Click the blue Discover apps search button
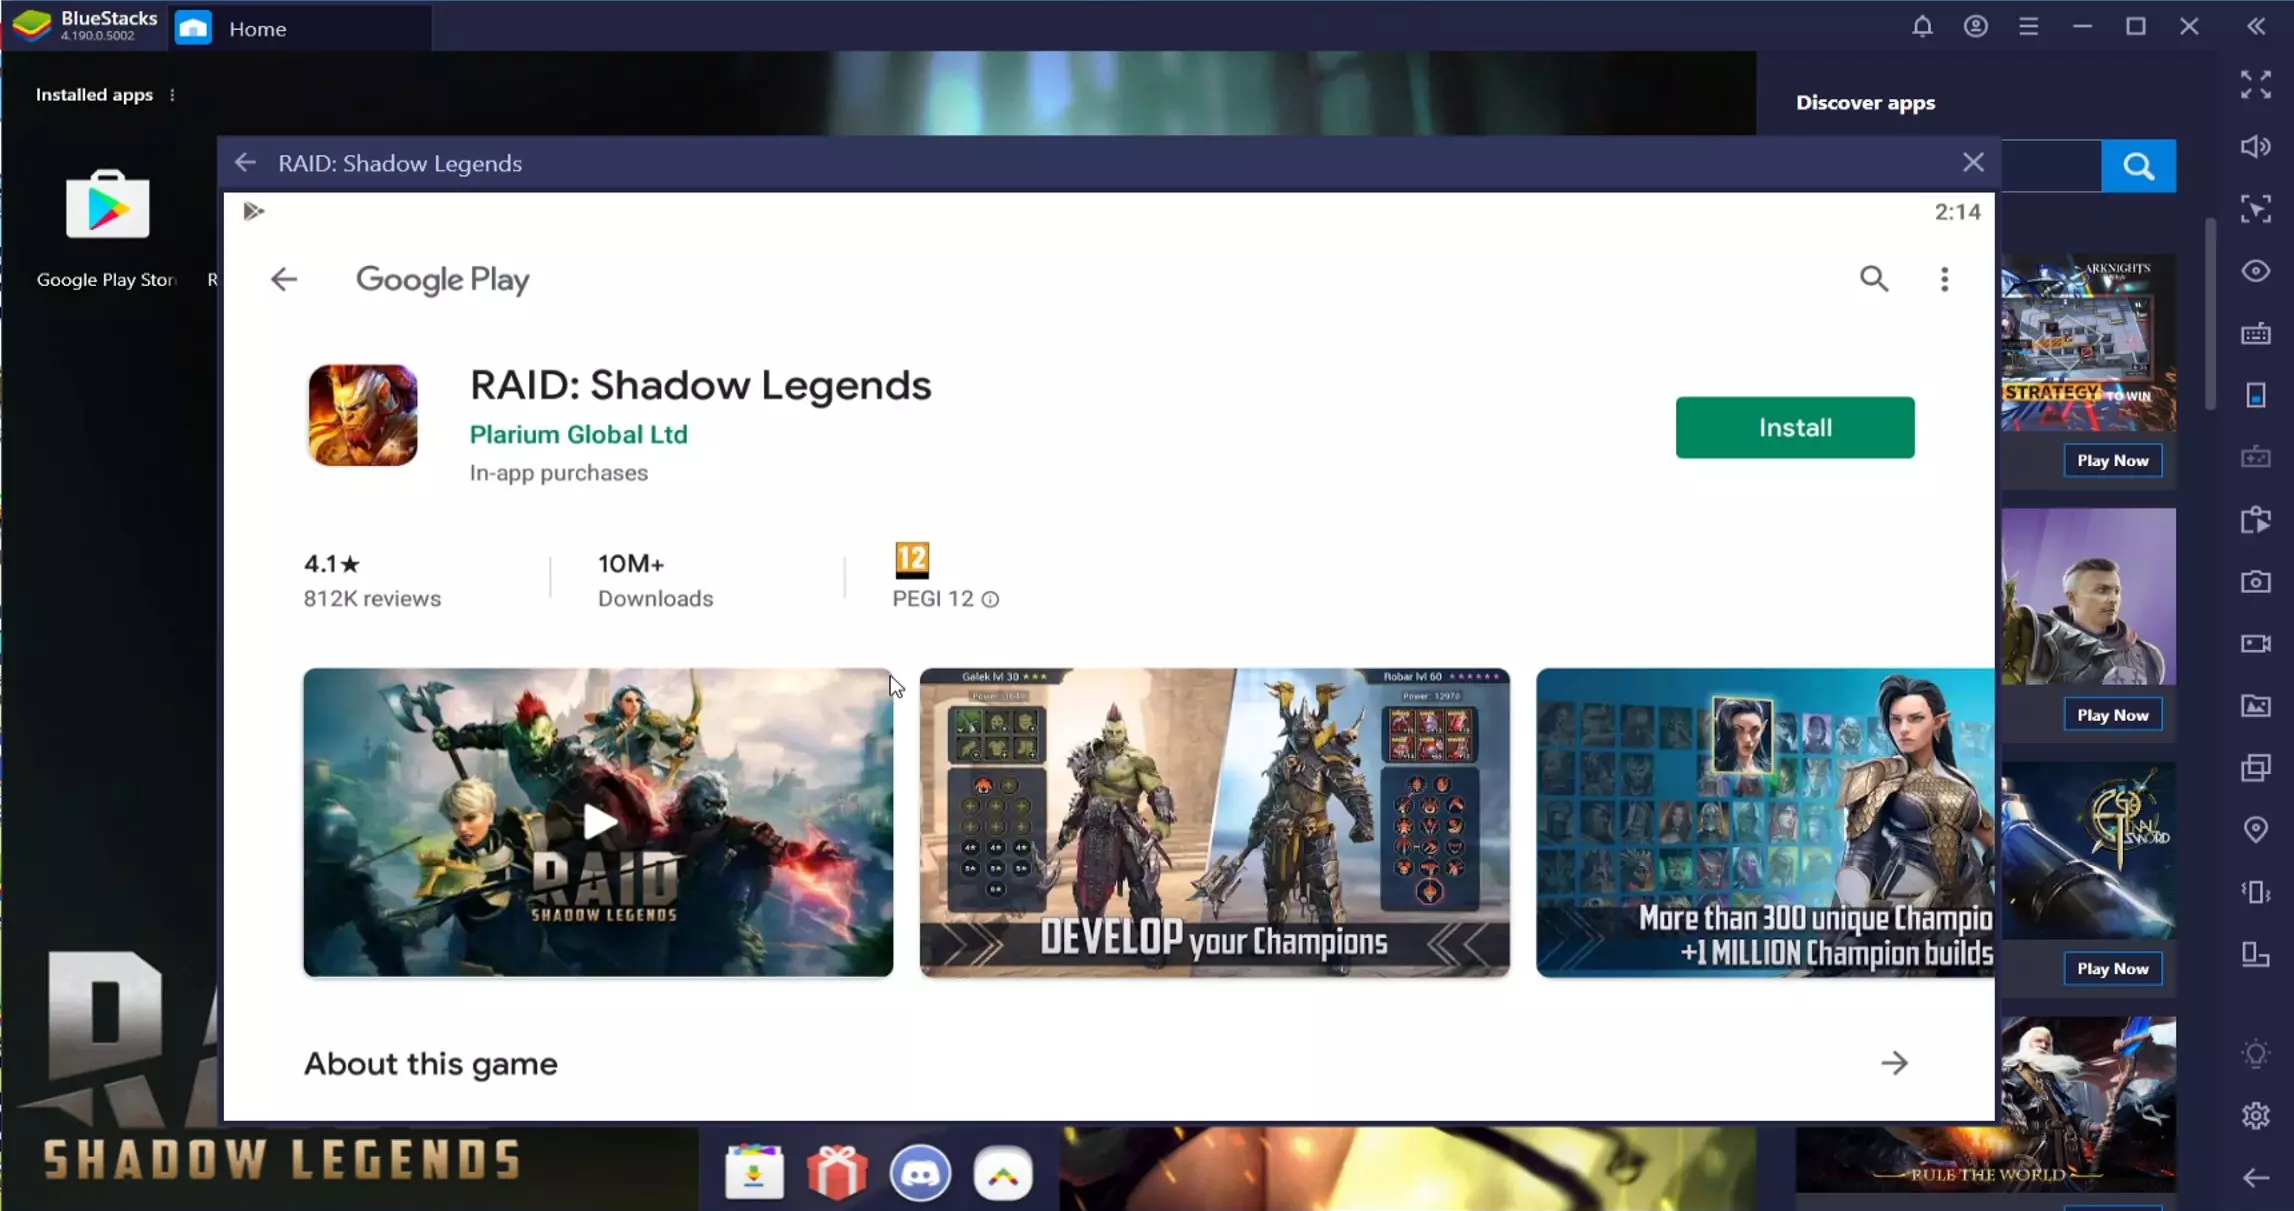The height and width of the screenshot is (1211, 2294). point(2138,166)
